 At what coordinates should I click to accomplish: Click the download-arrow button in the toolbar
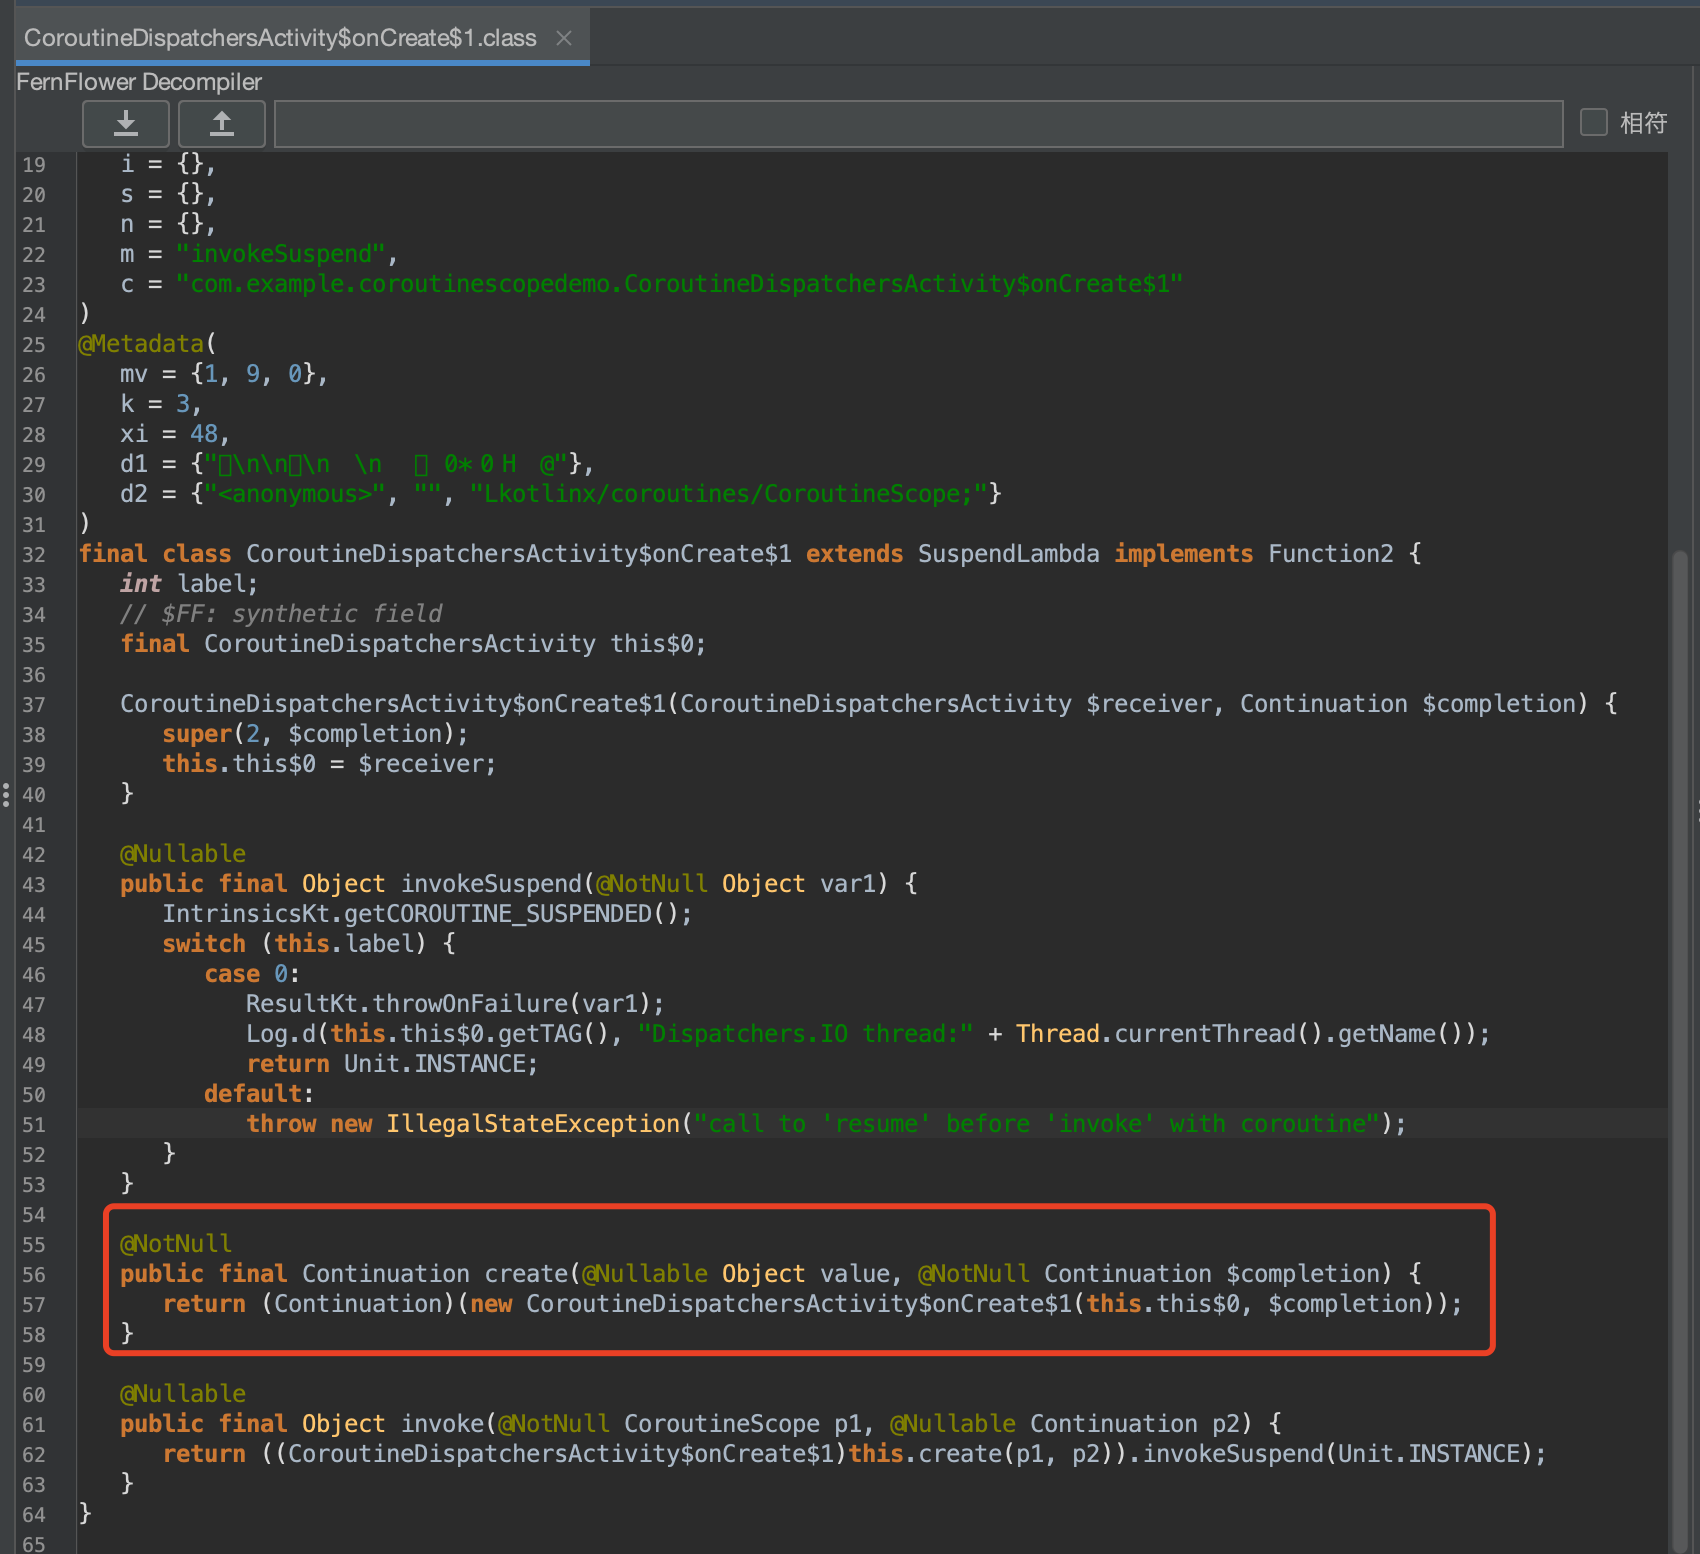click(x=126, y=123)
